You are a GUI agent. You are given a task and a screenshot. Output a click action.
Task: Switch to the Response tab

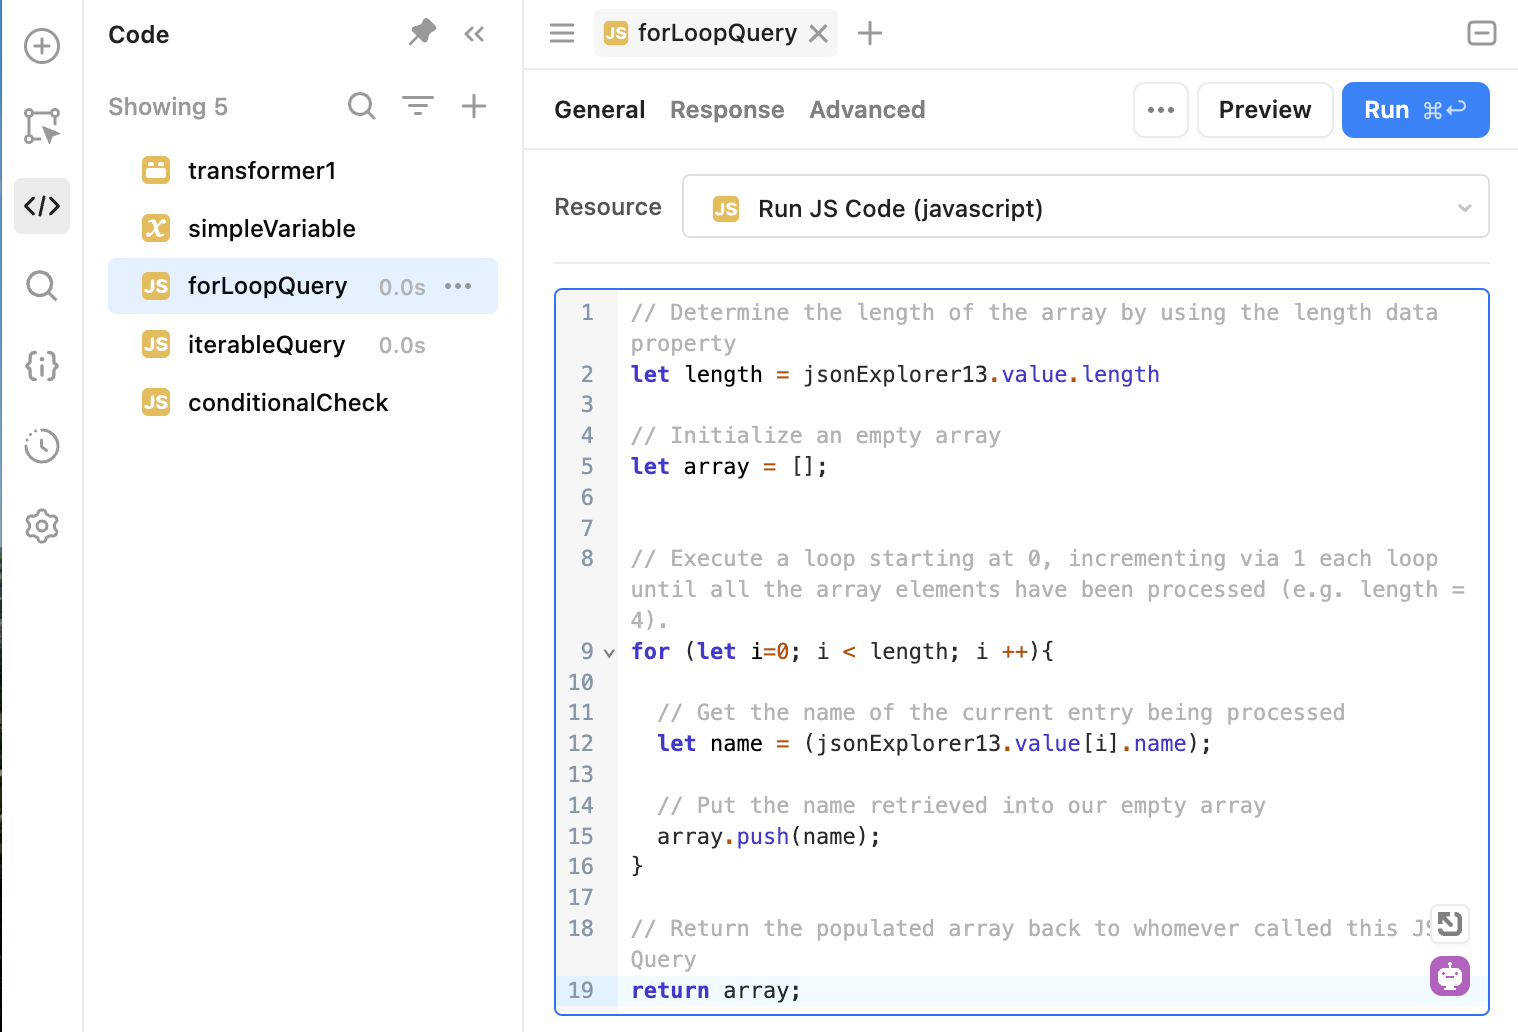[727, 110]
